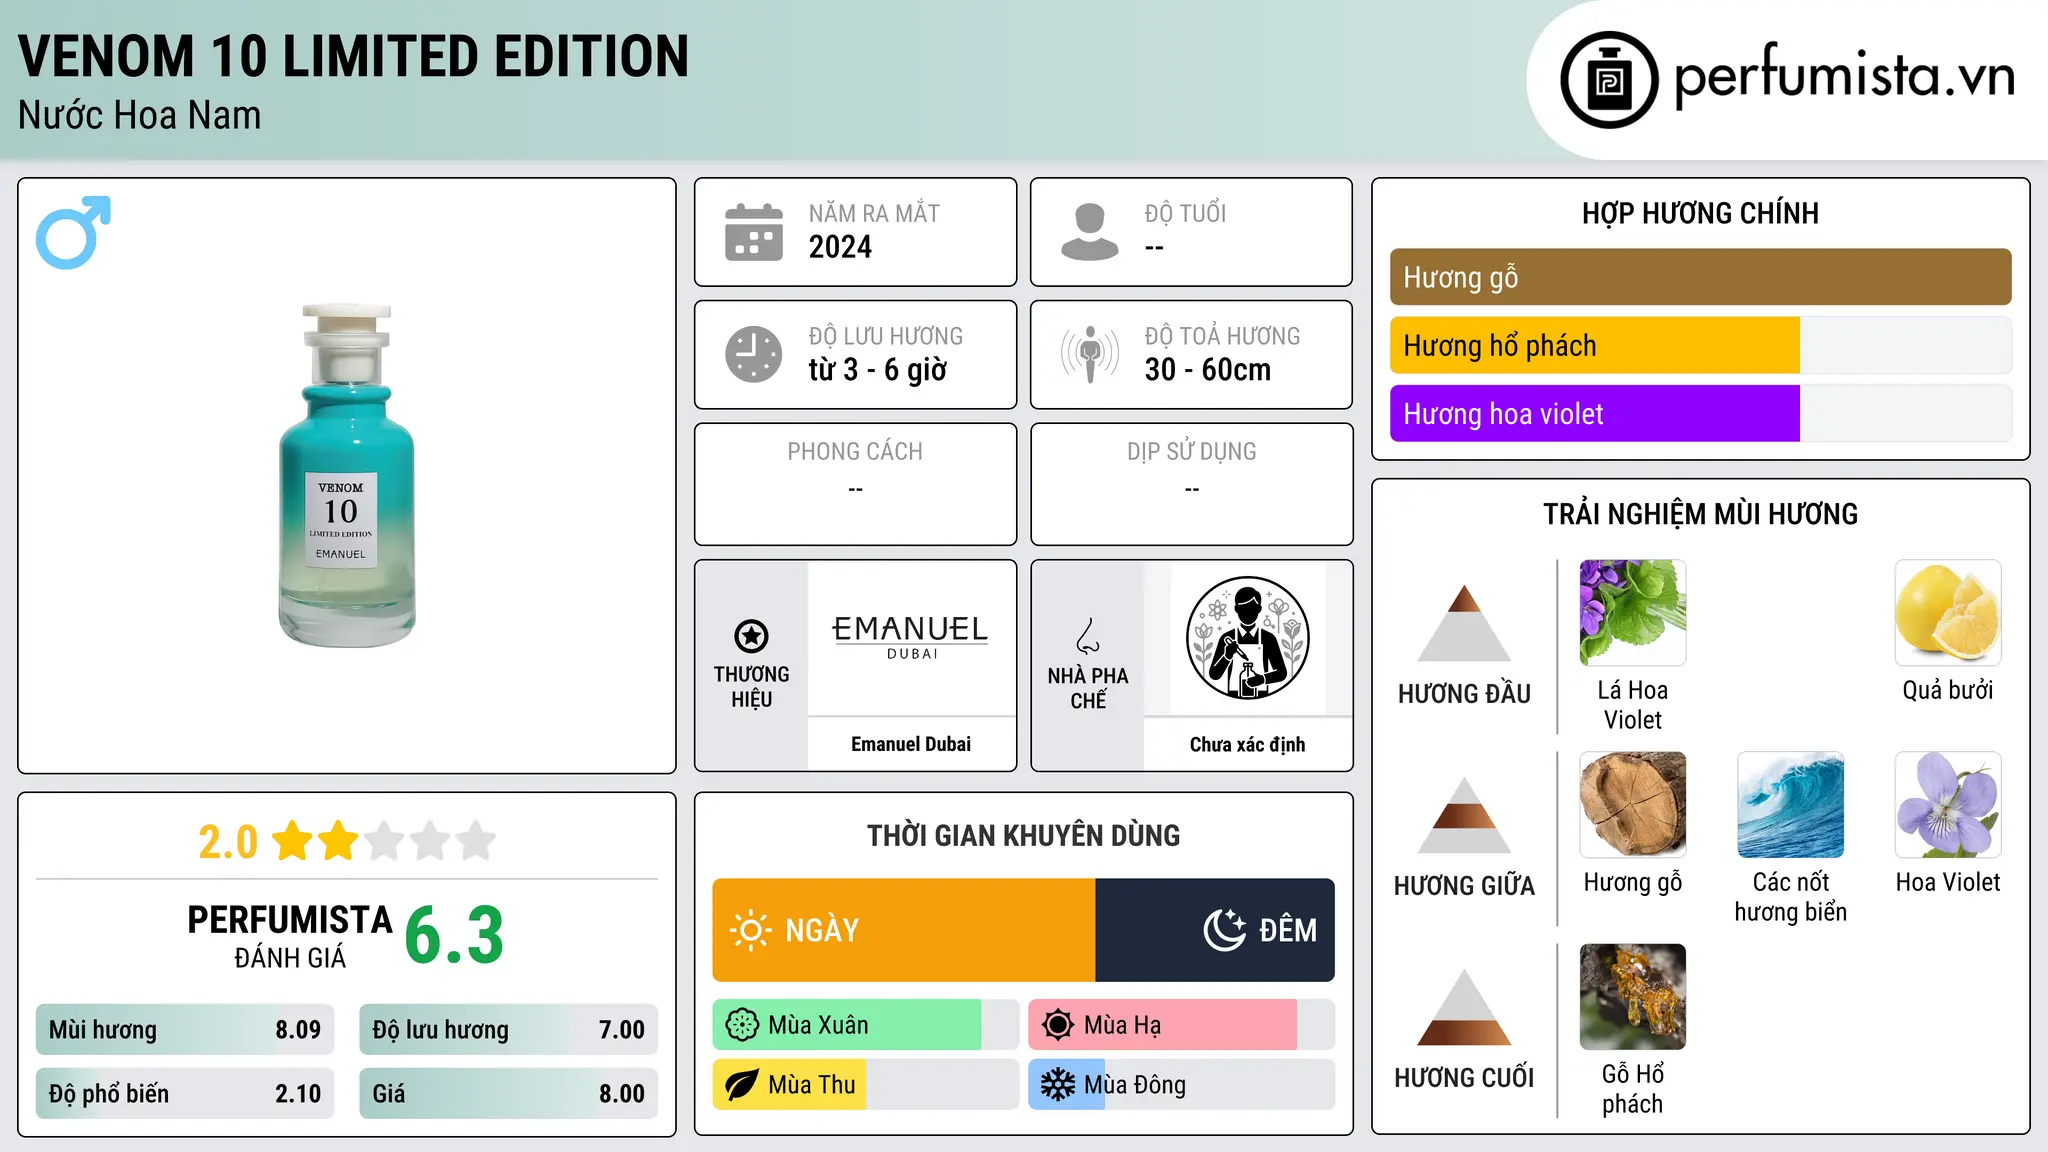Click the green Mùa Xuân season bar
2048x1152 pixels.
point(847,1025)
